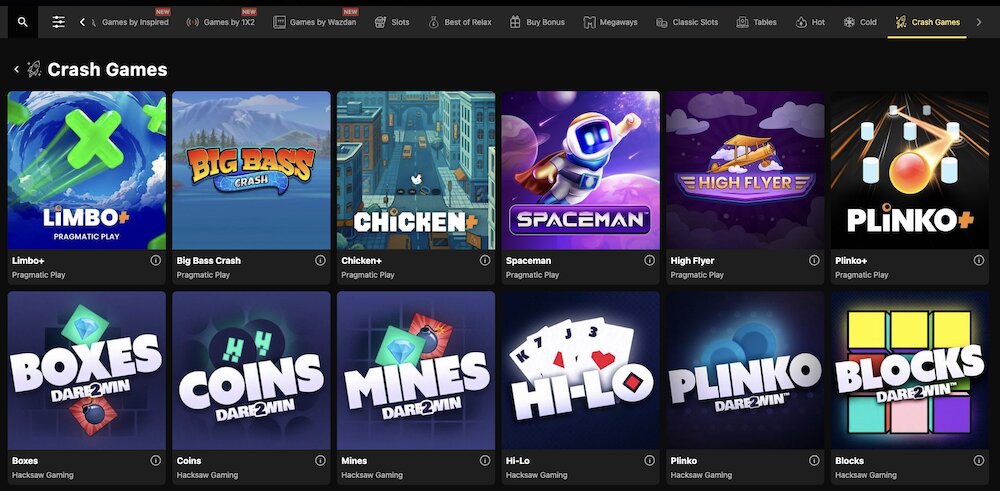This screenshot has height=491, width=1000.
Task: Click Pragmatic Play under Chicken+
Action: (368, 275)
